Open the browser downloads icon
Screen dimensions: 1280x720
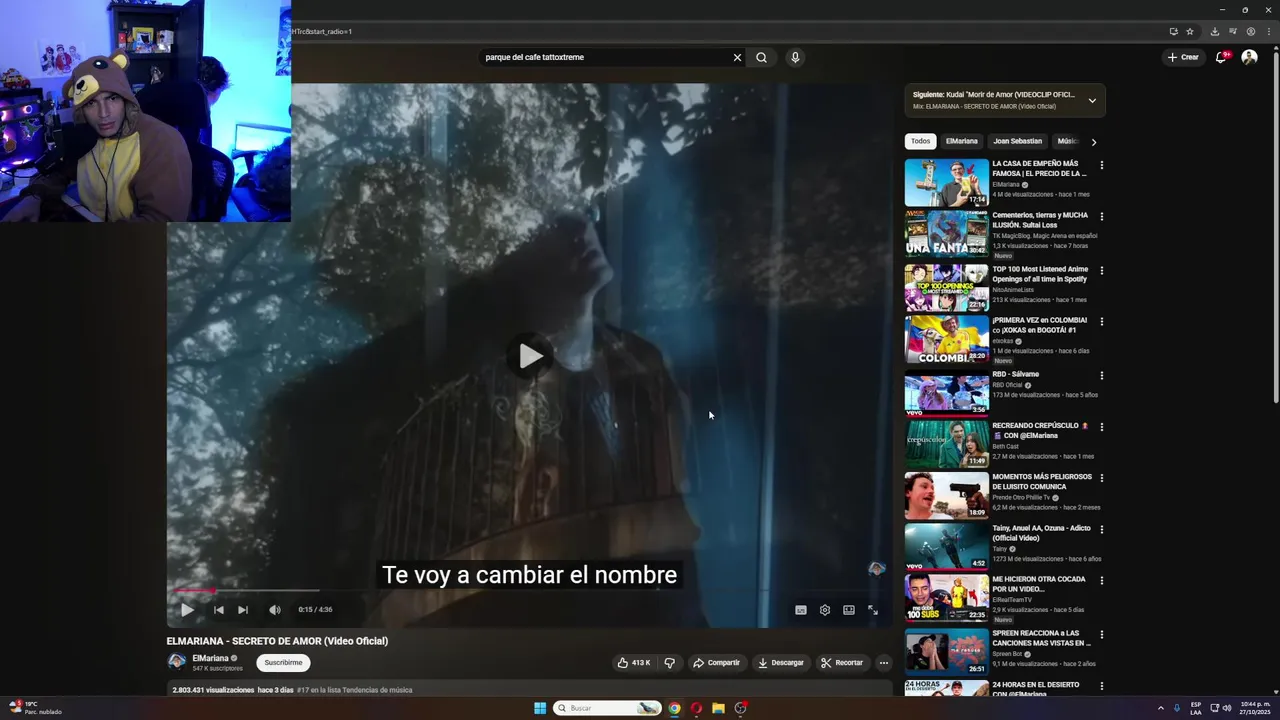pyautogui.click(x=1215, y=31)
